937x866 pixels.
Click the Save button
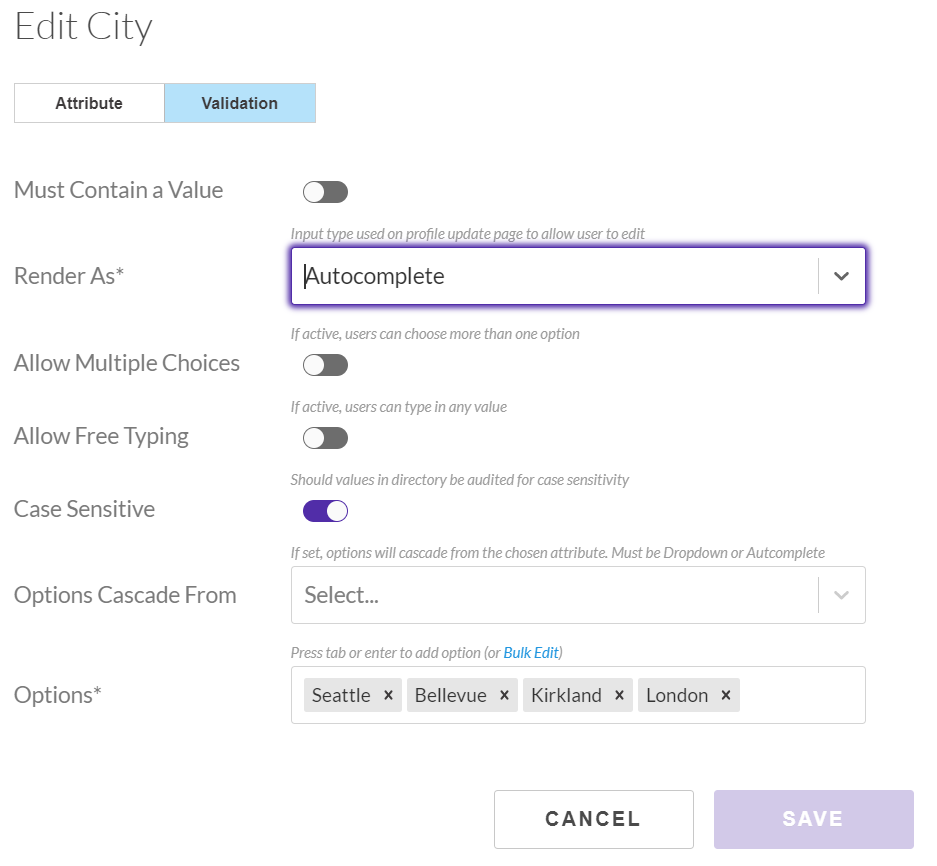(813, 819)
